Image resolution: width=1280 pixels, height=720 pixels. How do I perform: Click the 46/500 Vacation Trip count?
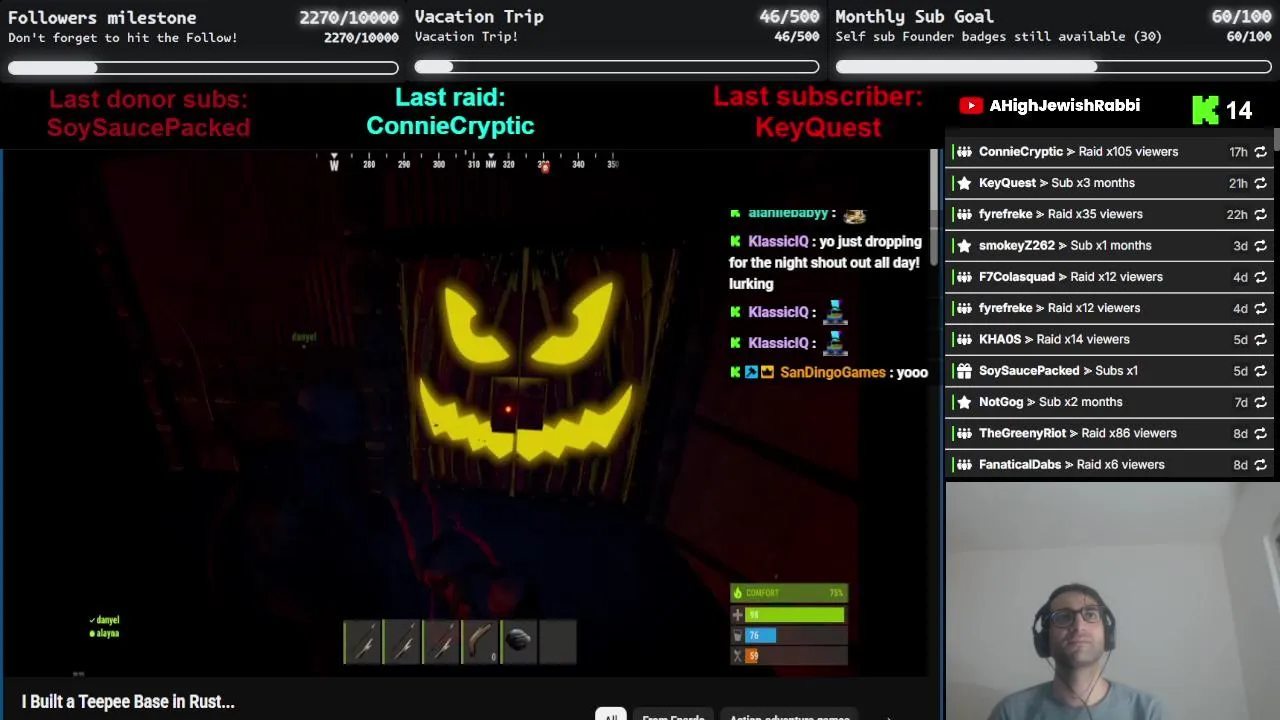[789, 17]
